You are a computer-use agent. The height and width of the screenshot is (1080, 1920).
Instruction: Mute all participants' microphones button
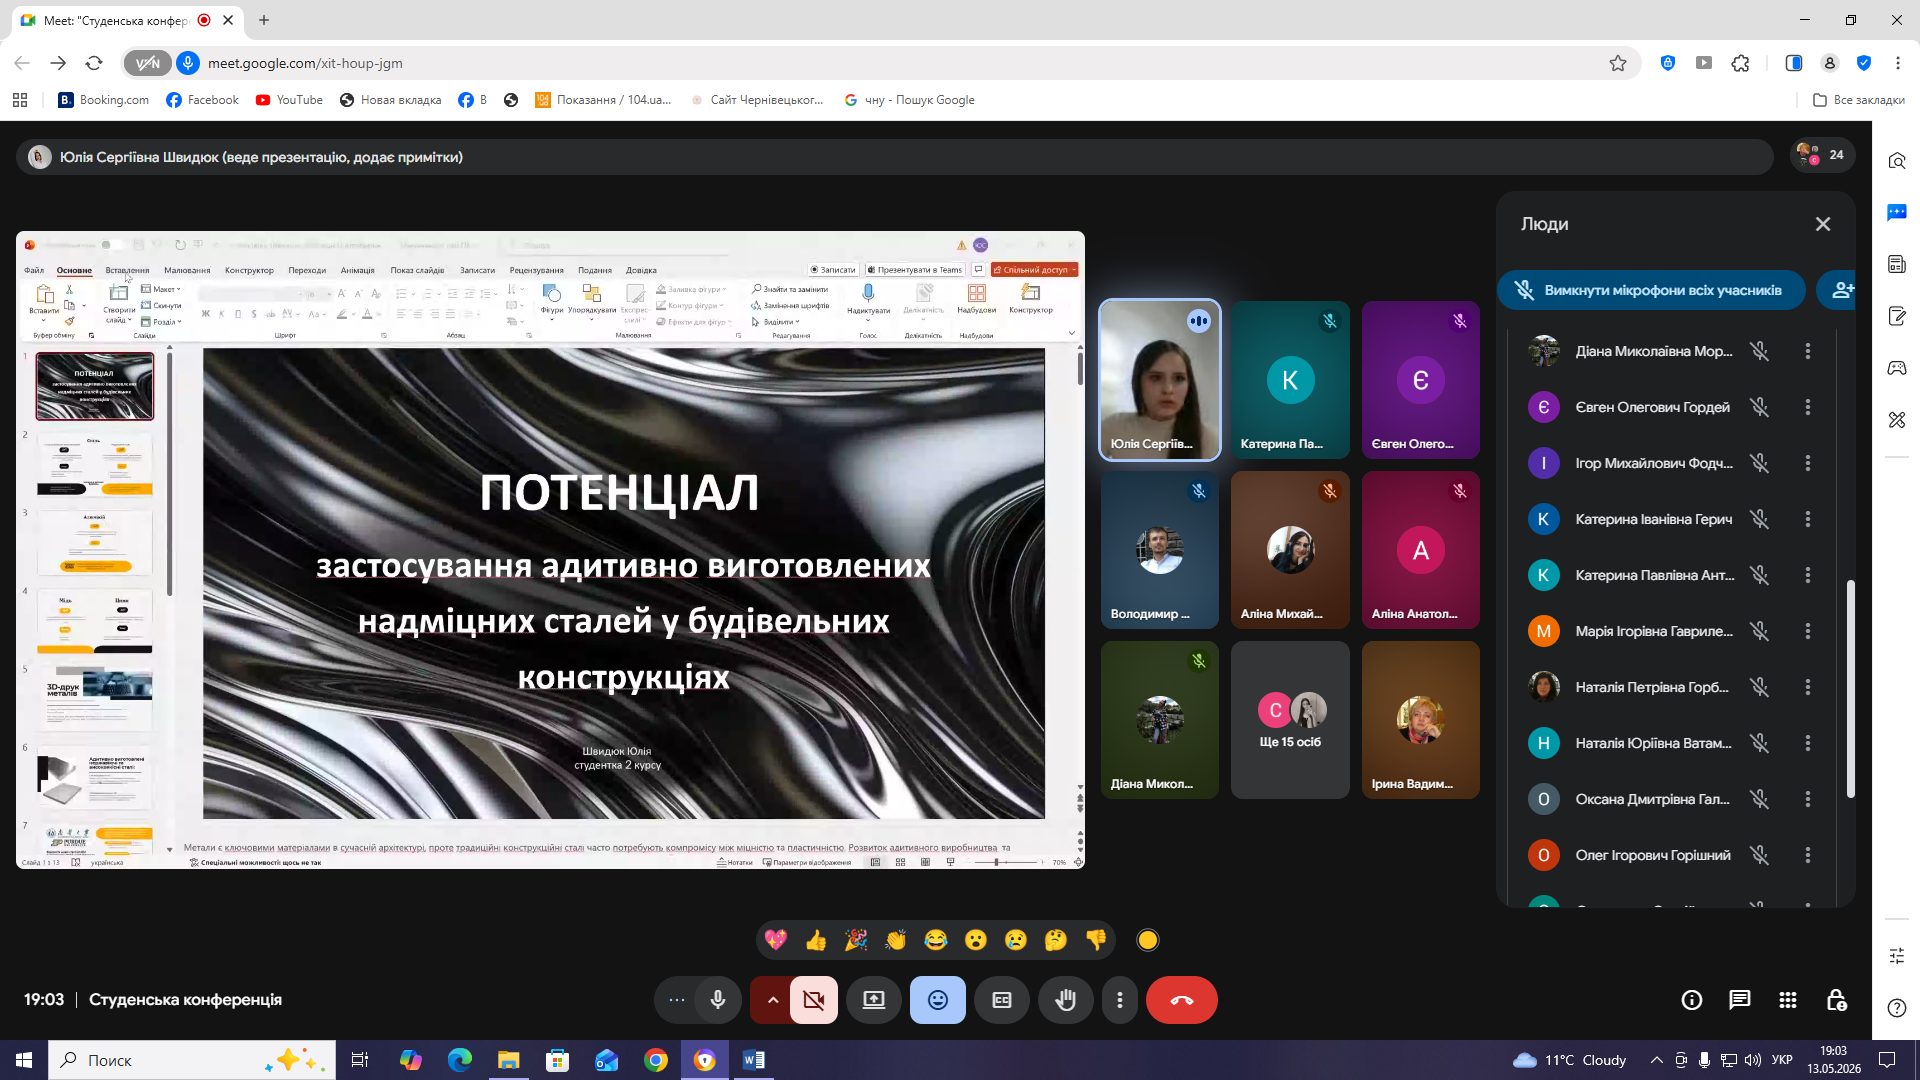(x=1651, y=290)
